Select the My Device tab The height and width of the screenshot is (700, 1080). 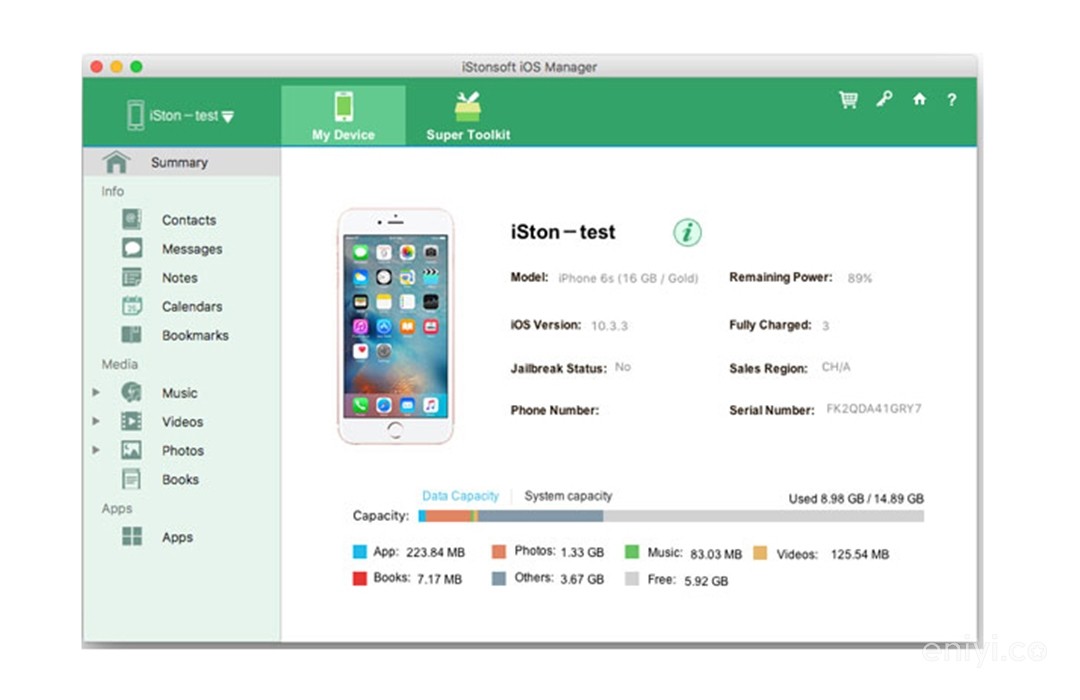(343, 116)
